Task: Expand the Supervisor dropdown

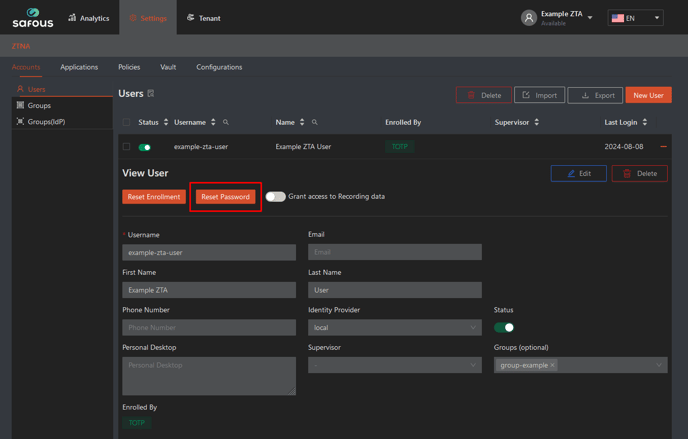Action: pyautogui.click(x=394, y=365)
